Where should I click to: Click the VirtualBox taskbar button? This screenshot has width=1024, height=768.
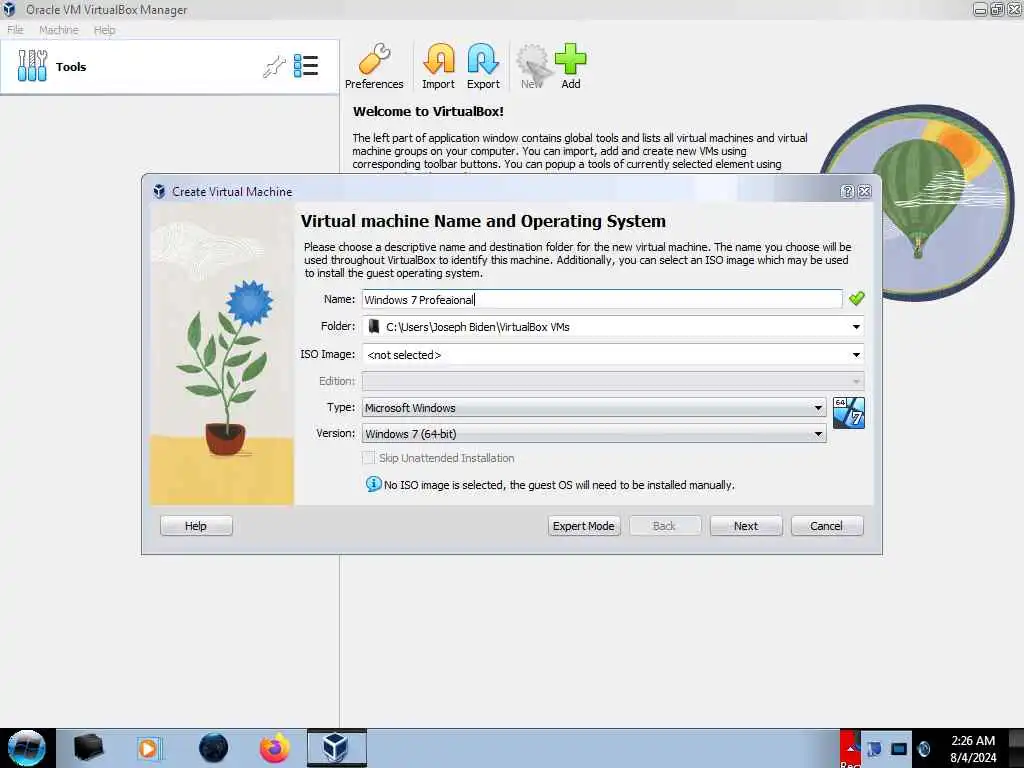click(337, 748)
